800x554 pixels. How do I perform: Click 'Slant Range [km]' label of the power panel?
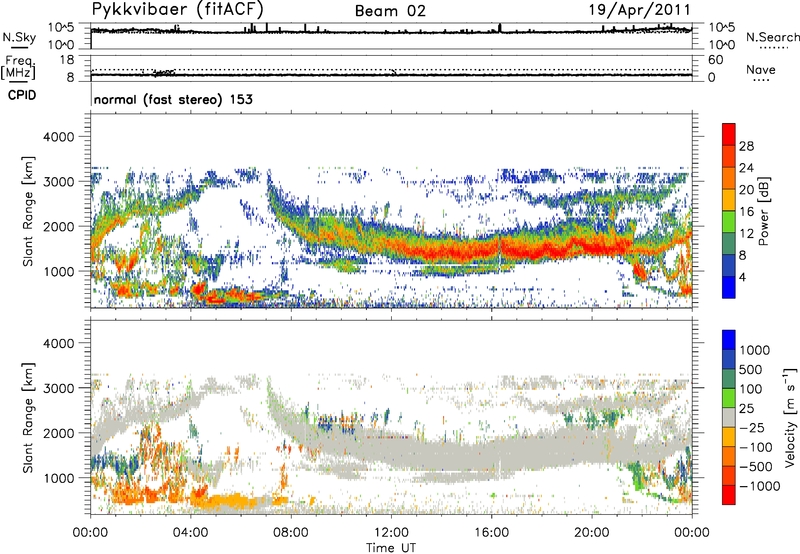pyautogui.click(x=28, y=211)
